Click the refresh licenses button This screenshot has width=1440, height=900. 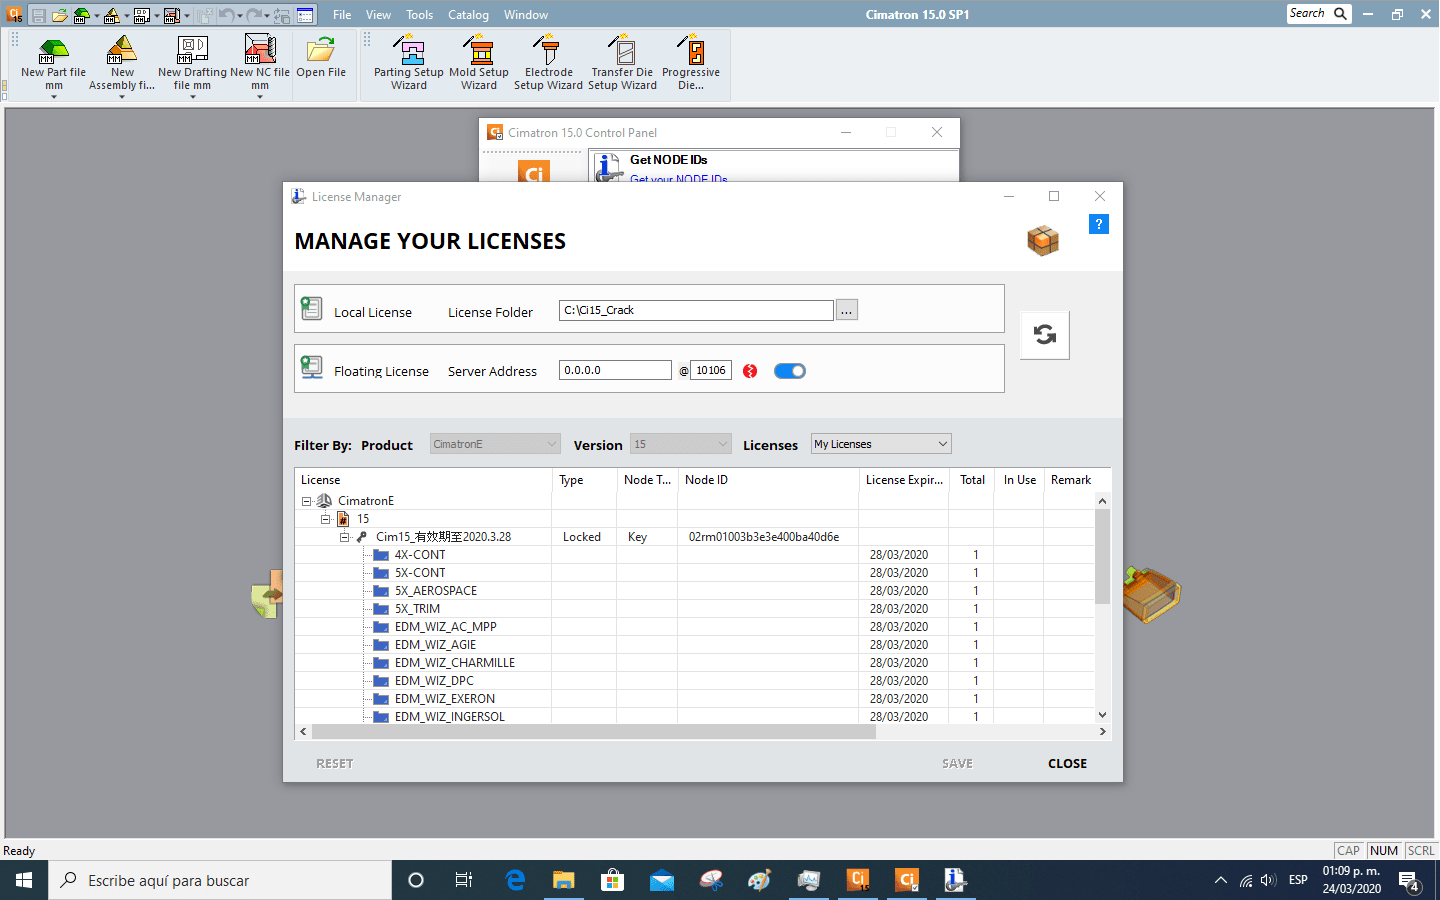[x=1045, y=335]
